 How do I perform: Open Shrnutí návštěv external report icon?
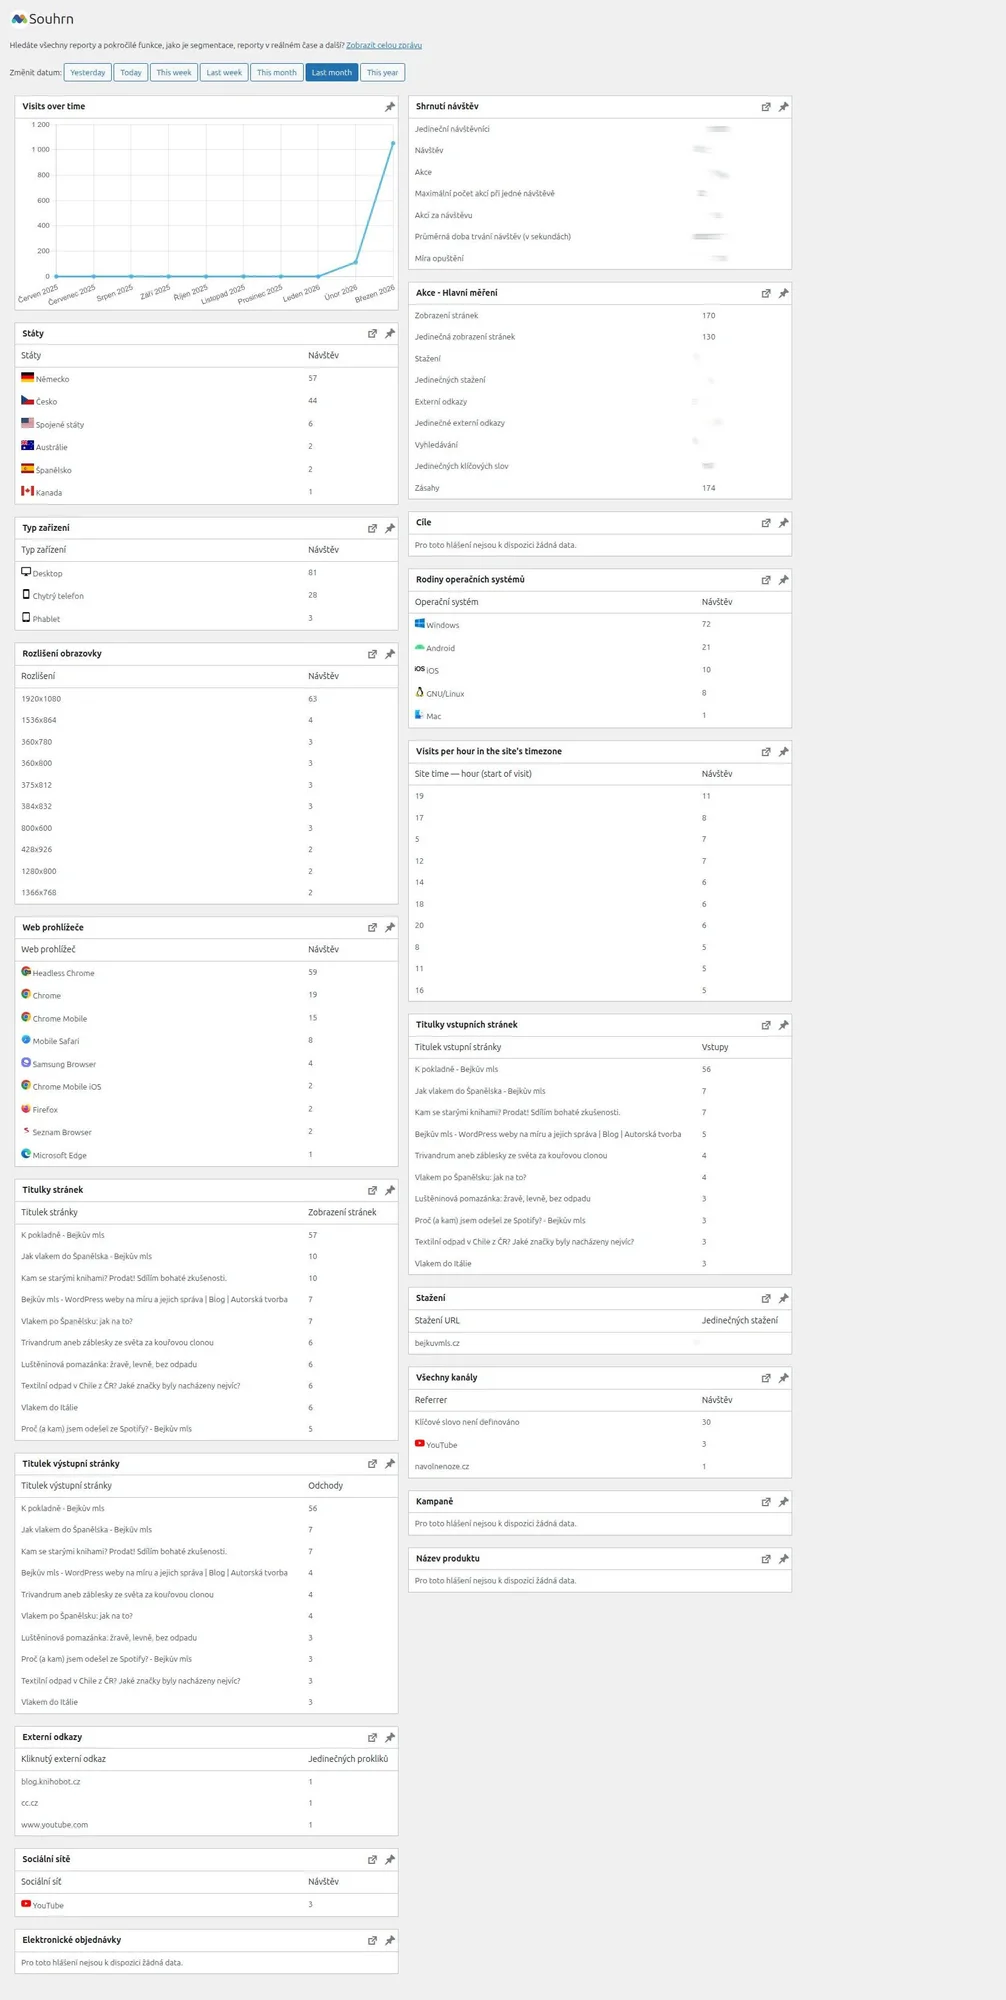click(x=766, y=107)
